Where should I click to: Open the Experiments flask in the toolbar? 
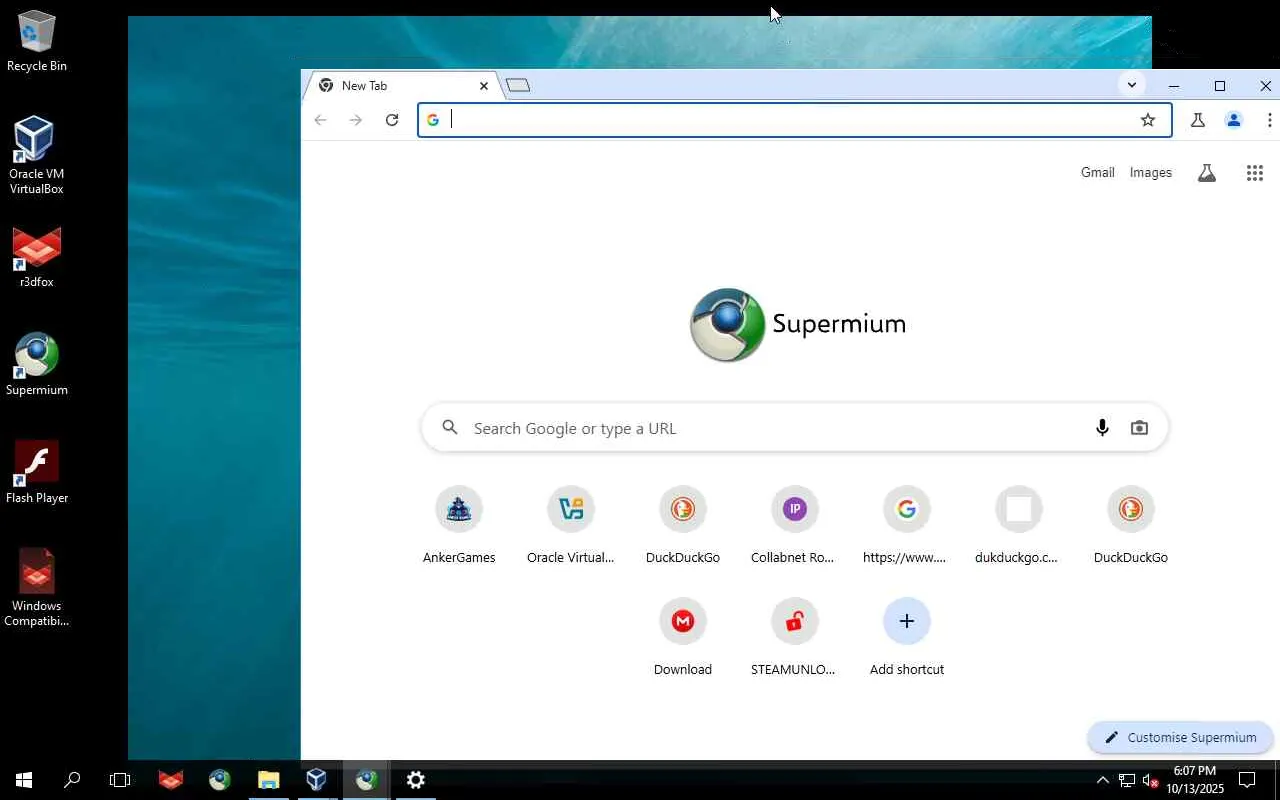(x=1197, y=120)
